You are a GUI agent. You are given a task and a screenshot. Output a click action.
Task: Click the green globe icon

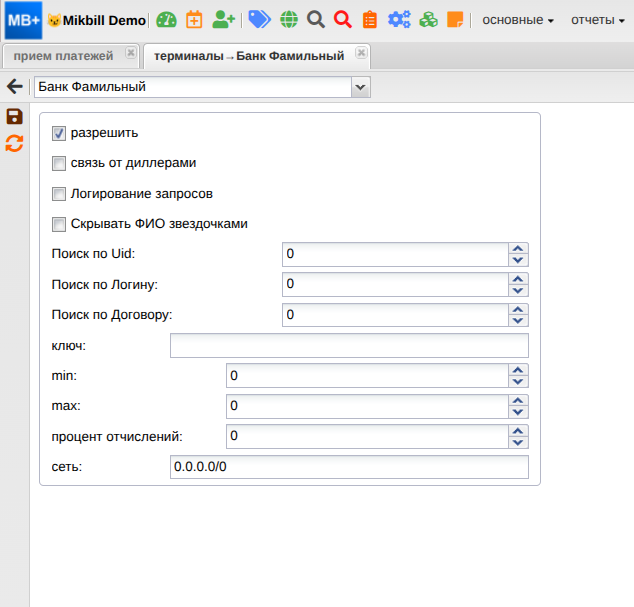pyautogui.click(x=289, y=20)
